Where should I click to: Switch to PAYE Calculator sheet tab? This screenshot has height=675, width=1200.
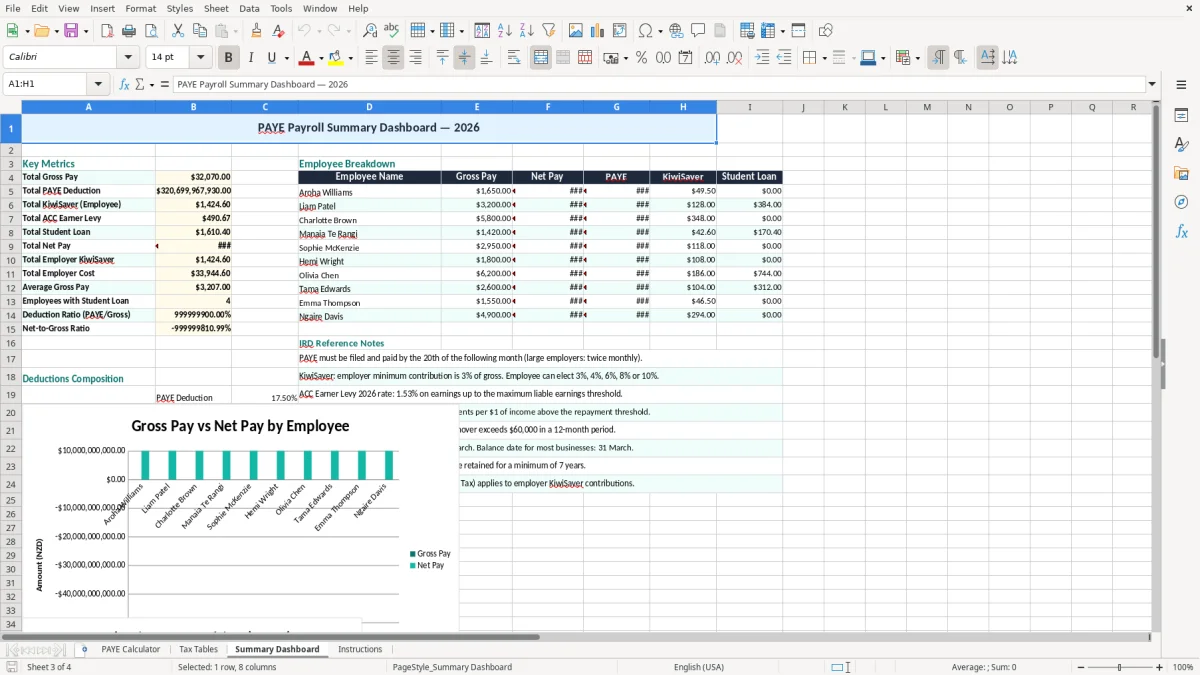(x=130, y=649)
